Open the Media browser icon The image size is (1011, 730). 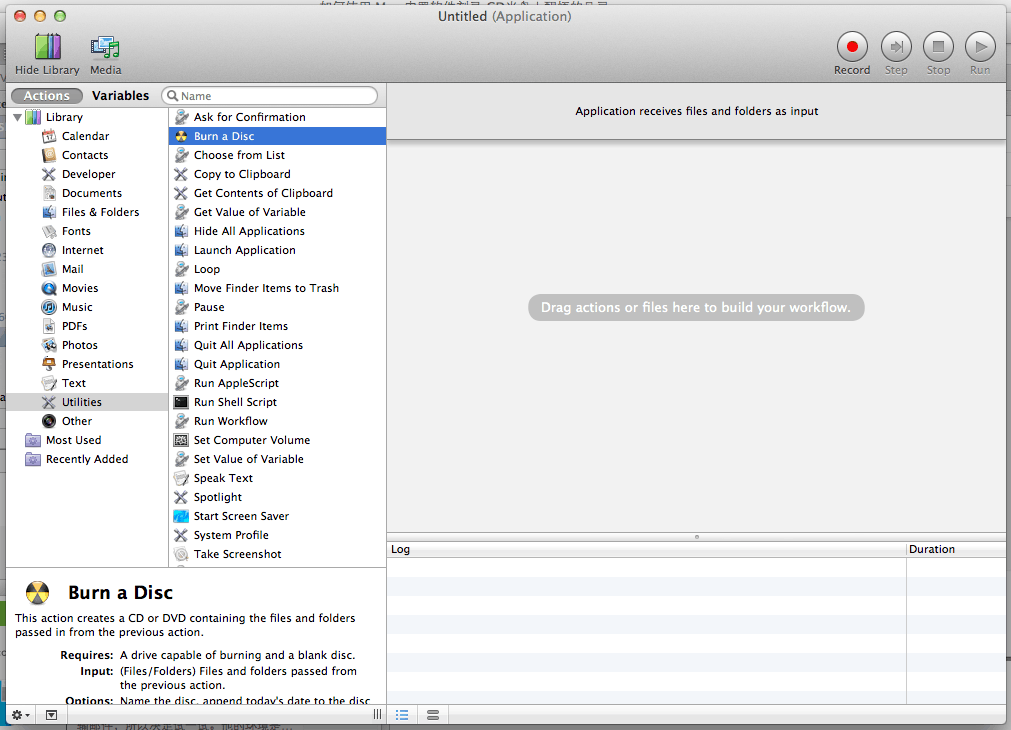click(x=105, y=48)
